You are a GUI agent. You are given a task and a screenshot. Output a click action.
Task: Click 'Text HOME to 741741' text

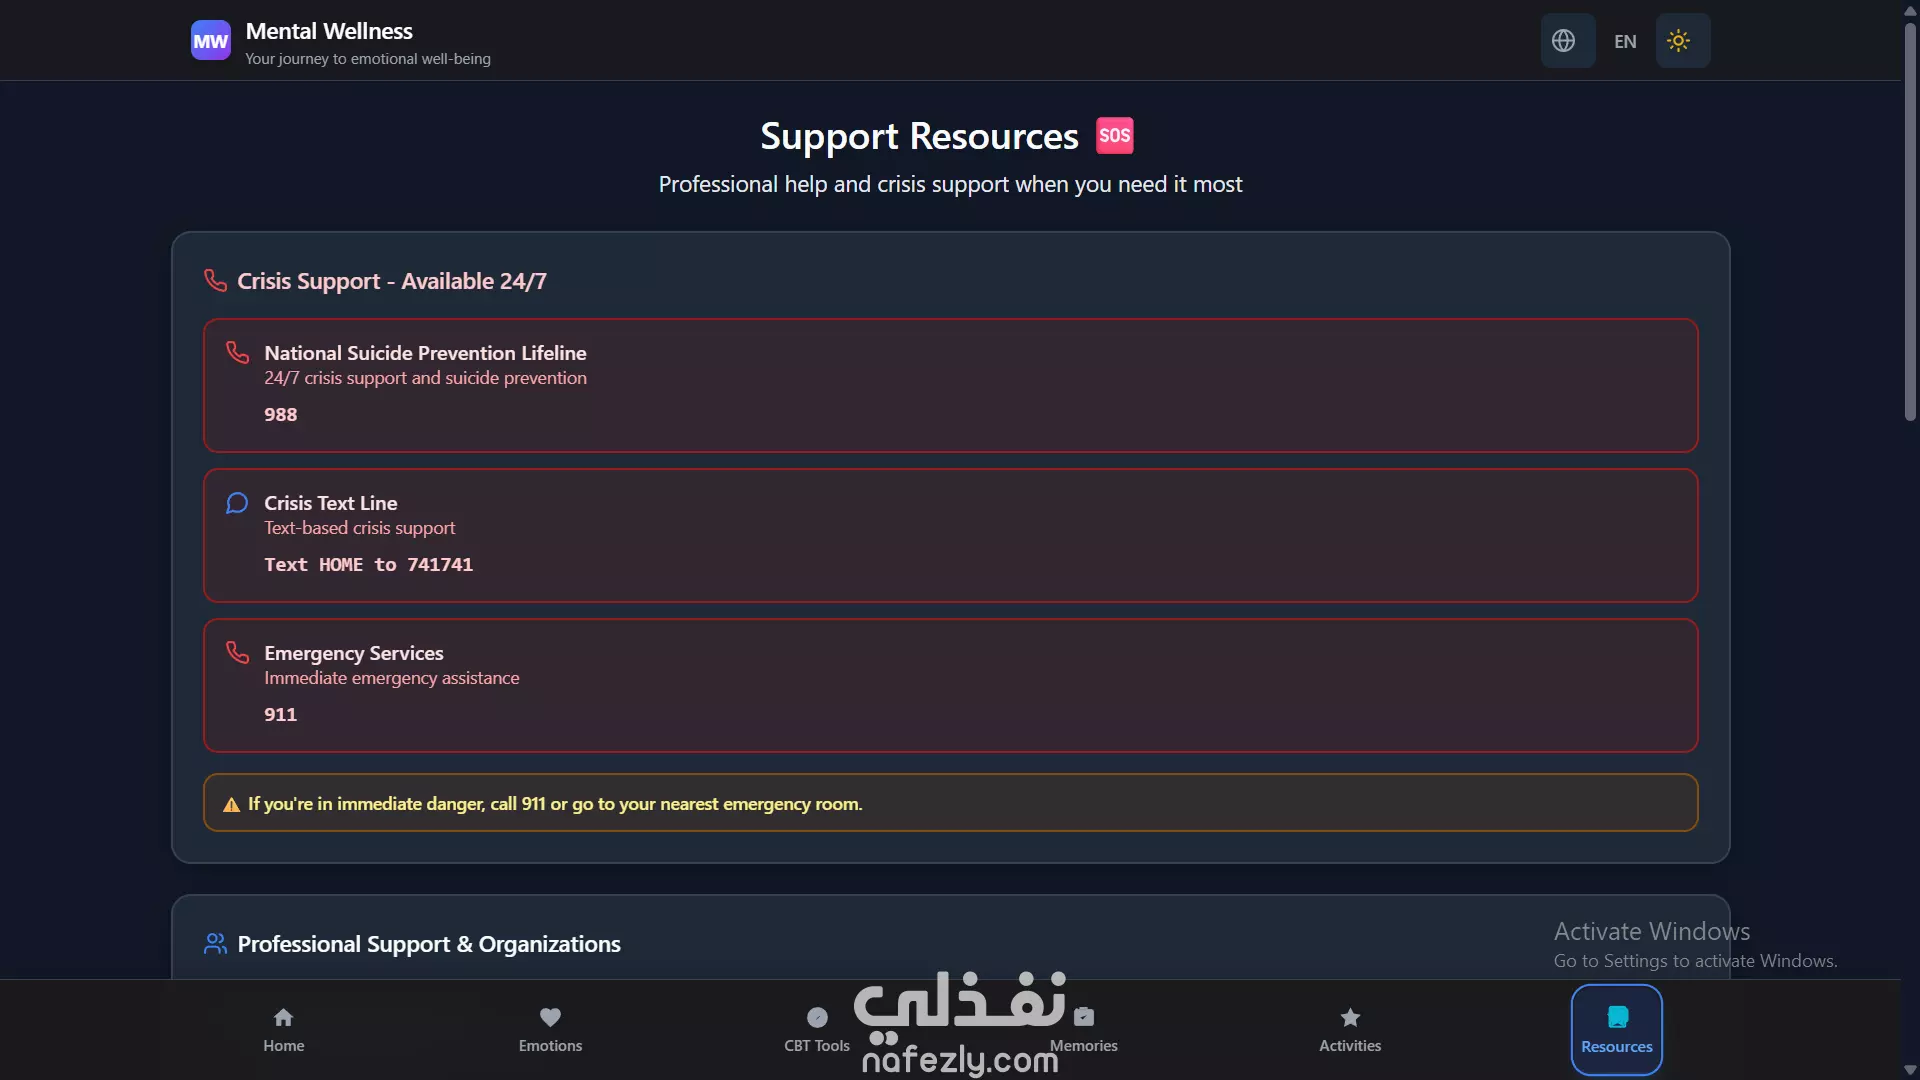click(x=368, y=564)
